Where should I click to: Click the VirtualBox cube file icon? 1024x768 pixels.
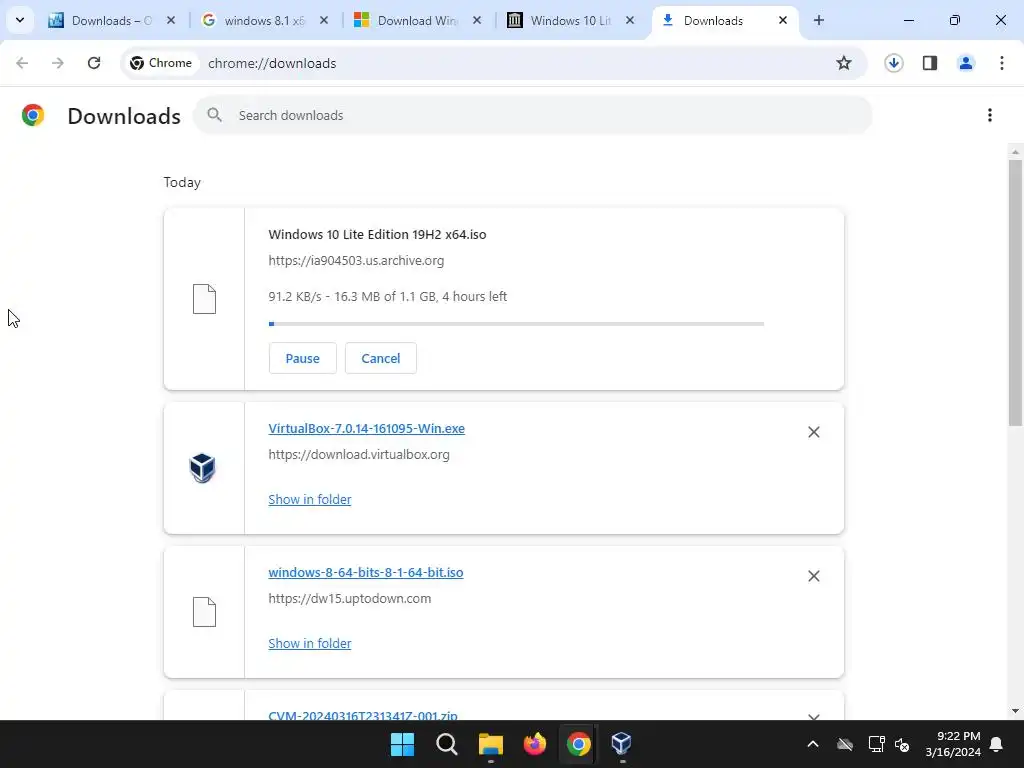202,468
